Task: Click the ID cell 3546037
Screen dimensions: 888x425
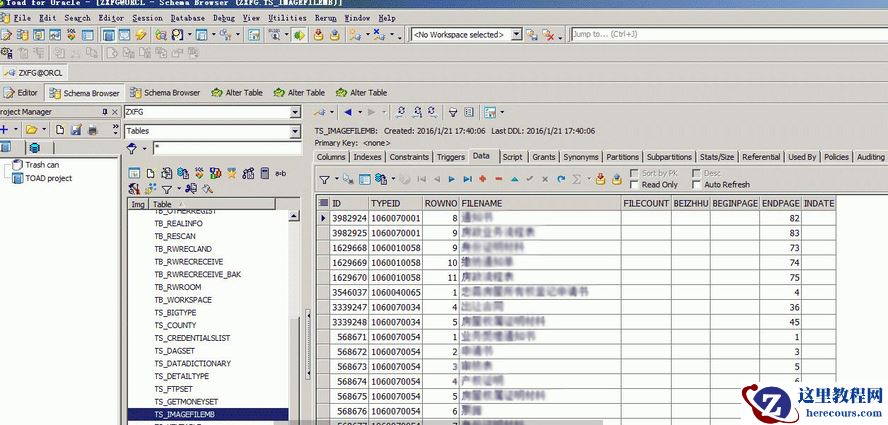Action: (x=349, y=292)
